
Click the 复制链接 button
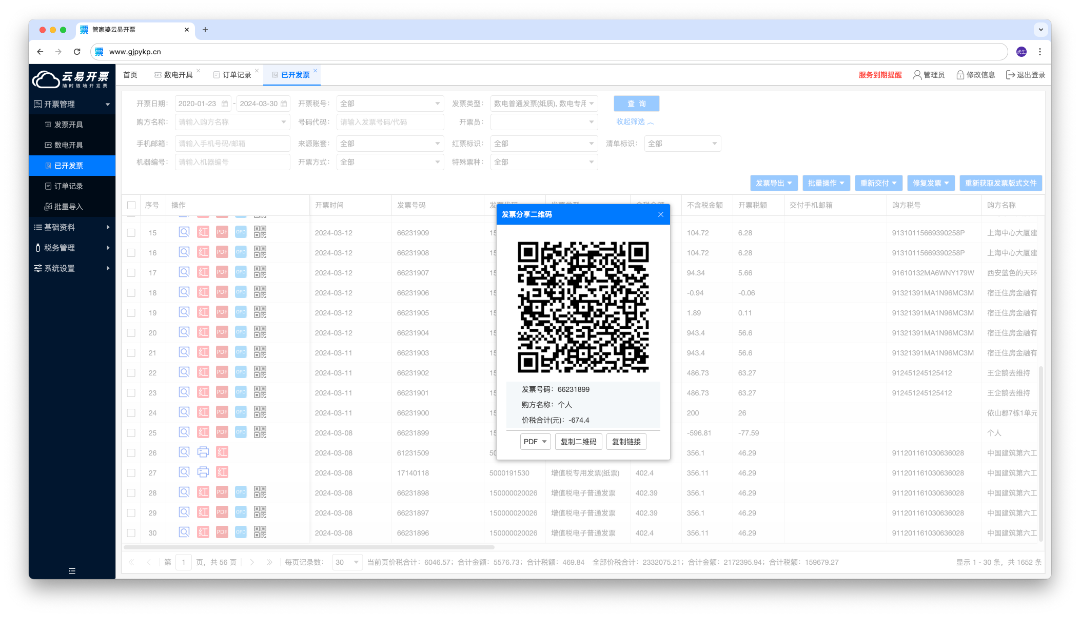click(626, 441)
